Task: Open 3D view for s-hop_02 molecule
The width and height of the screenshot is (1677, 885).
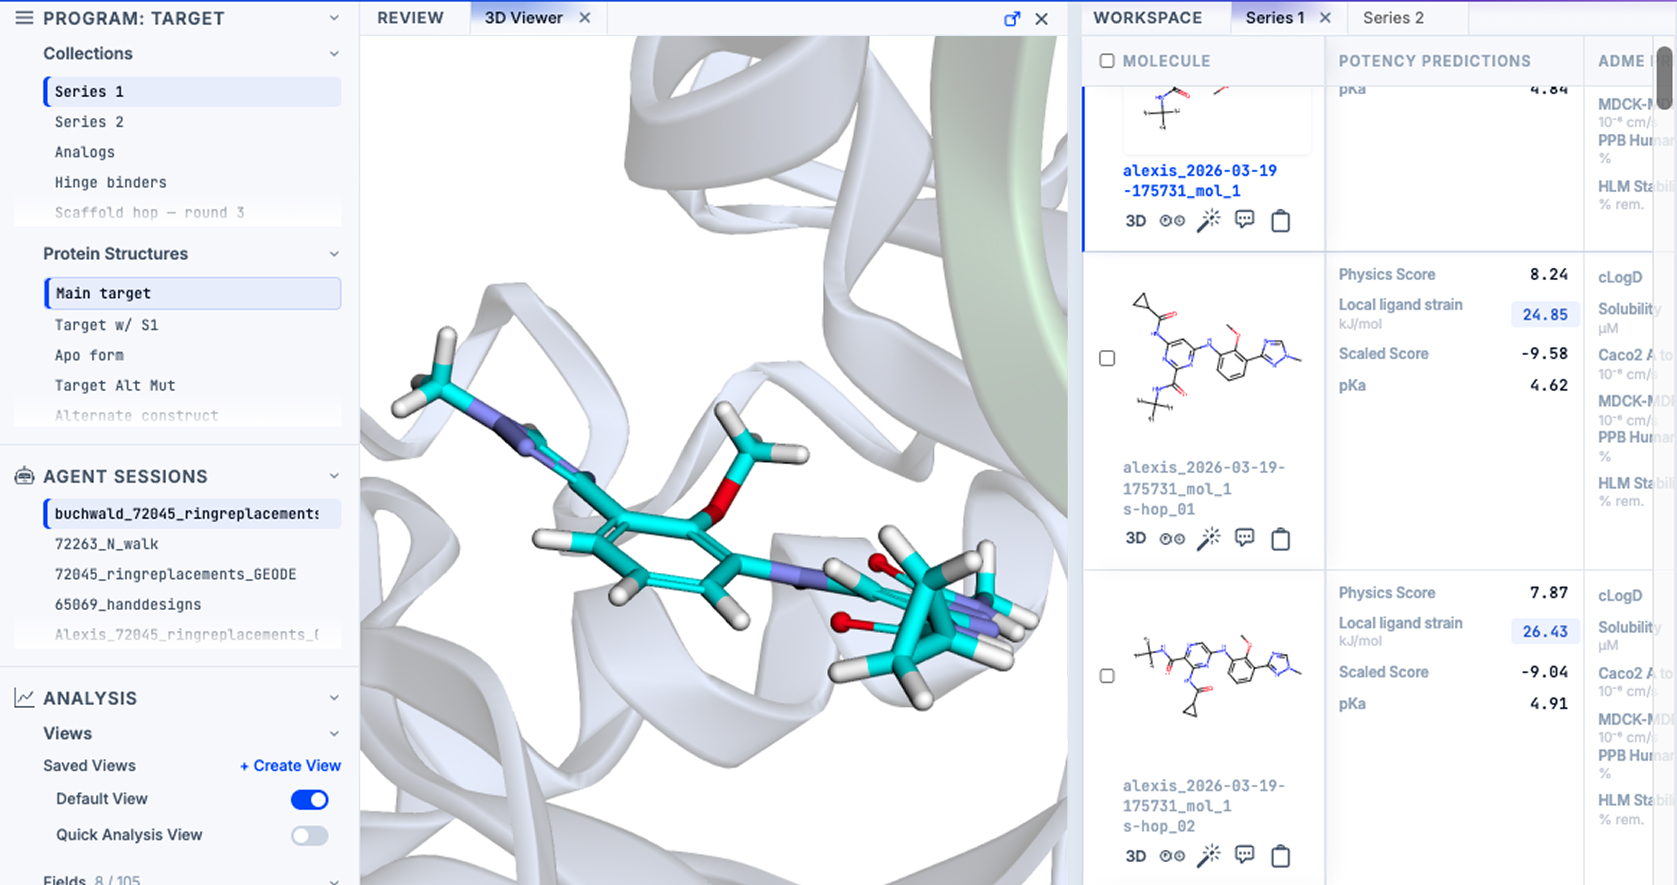Action: click(1136, 856)
